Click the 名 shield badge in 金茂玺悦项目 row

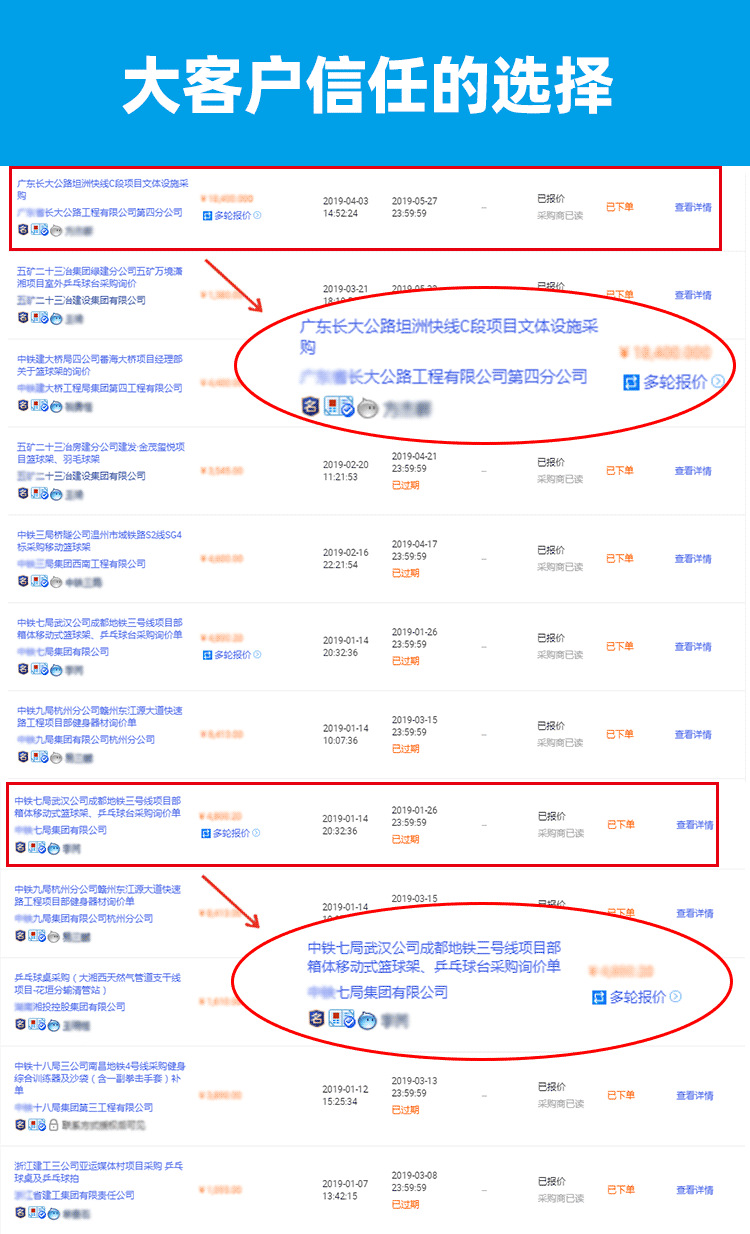[x=23, y=493]
